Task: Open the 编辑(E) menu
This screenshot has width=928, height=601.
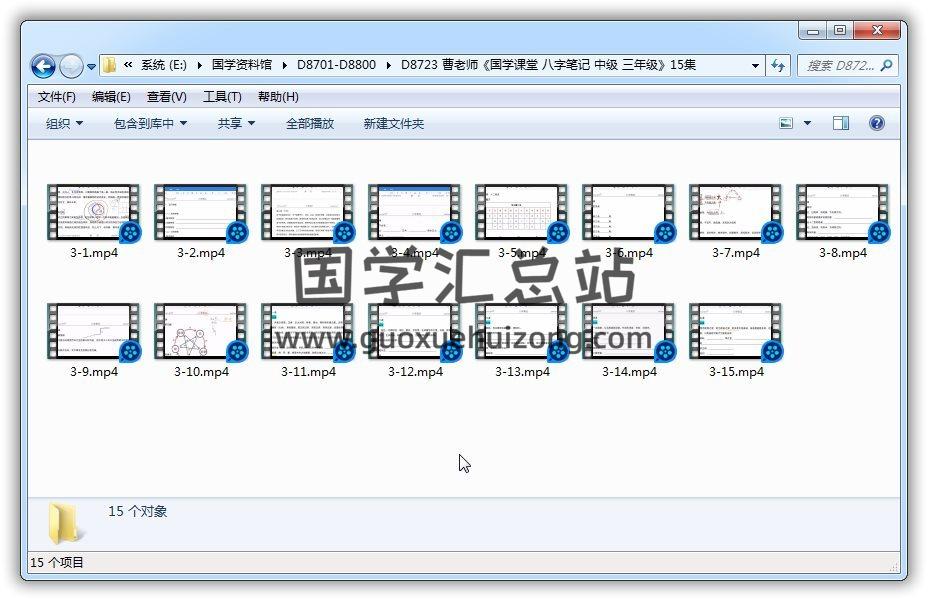Action: coord(111,97)
